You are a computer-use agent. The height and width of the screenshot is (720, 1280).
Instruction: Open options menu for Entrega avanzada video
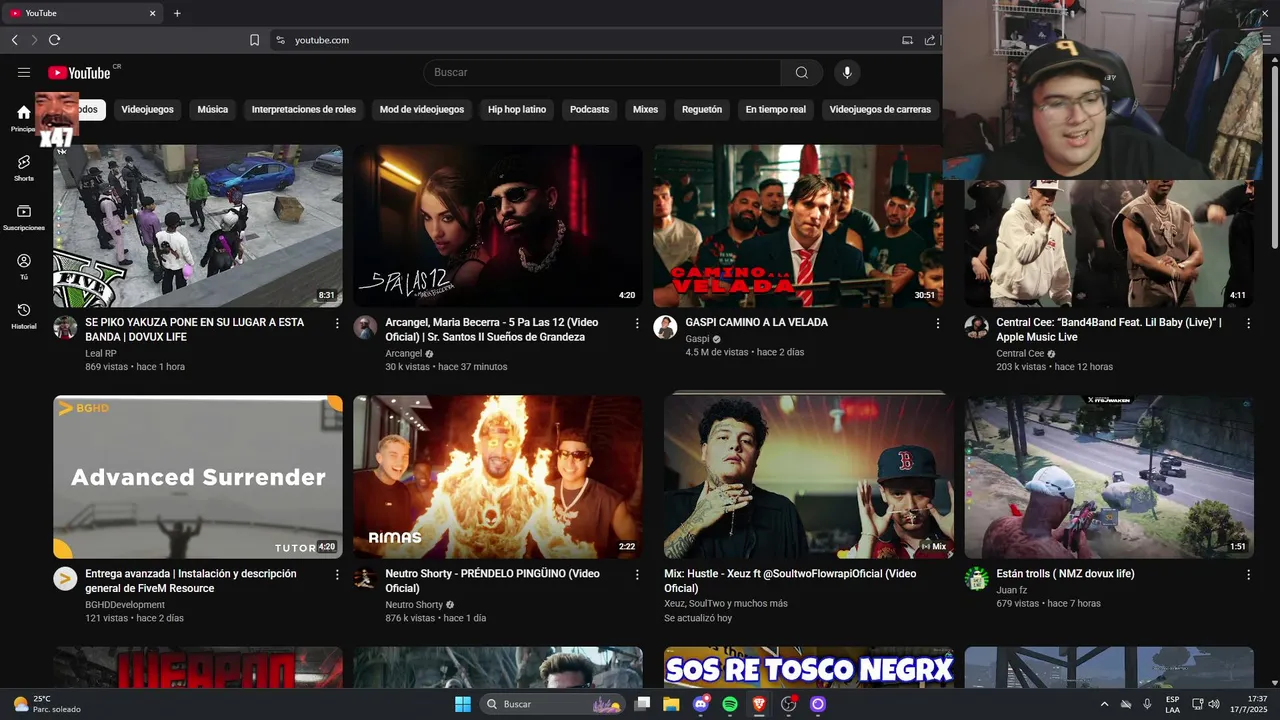tap(337, 574)
